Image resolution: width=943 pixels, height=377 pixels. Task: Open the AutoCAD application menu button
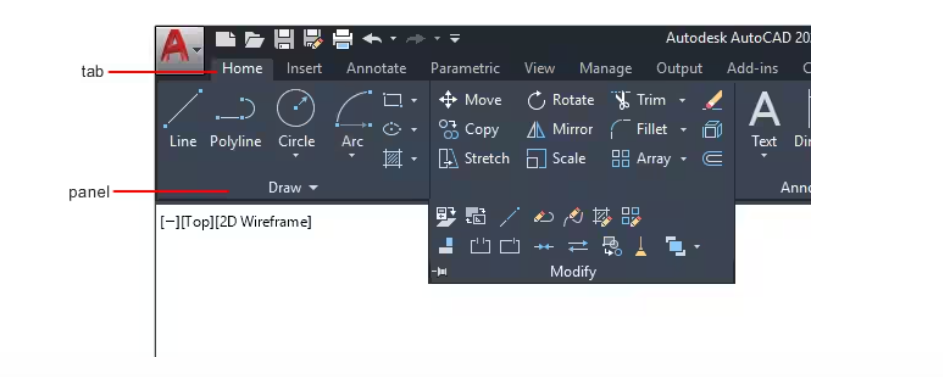point(180,51)
